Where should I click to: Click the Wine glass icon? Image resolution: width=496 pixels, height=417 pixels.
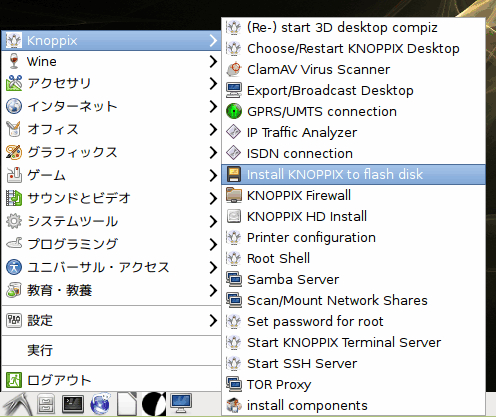coord(14,61)
